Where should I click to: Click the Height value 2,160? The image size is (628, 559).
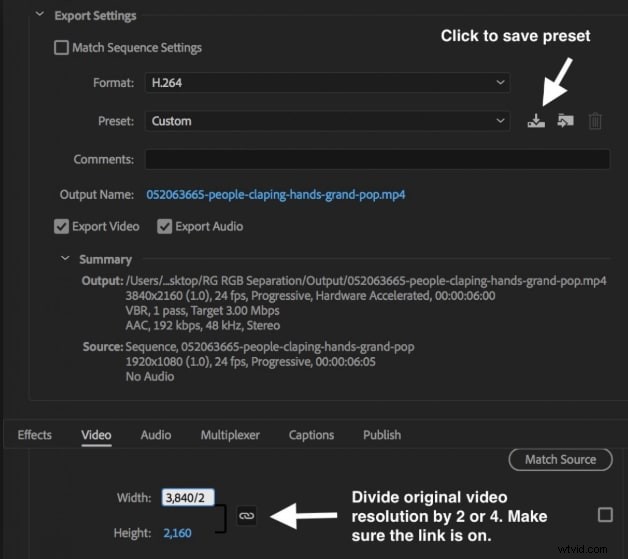pos(177,533)
